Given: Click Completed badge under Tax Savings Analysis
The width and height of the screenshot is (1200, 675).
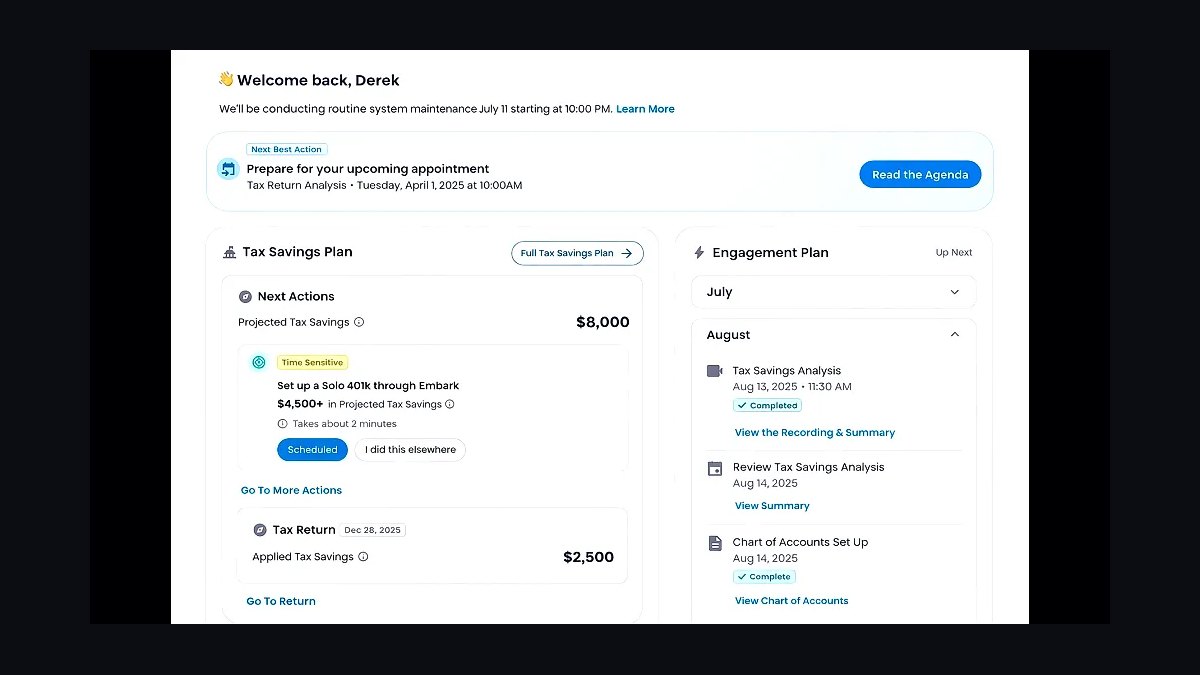Looking at the screenshot, I should pos(767,405).
